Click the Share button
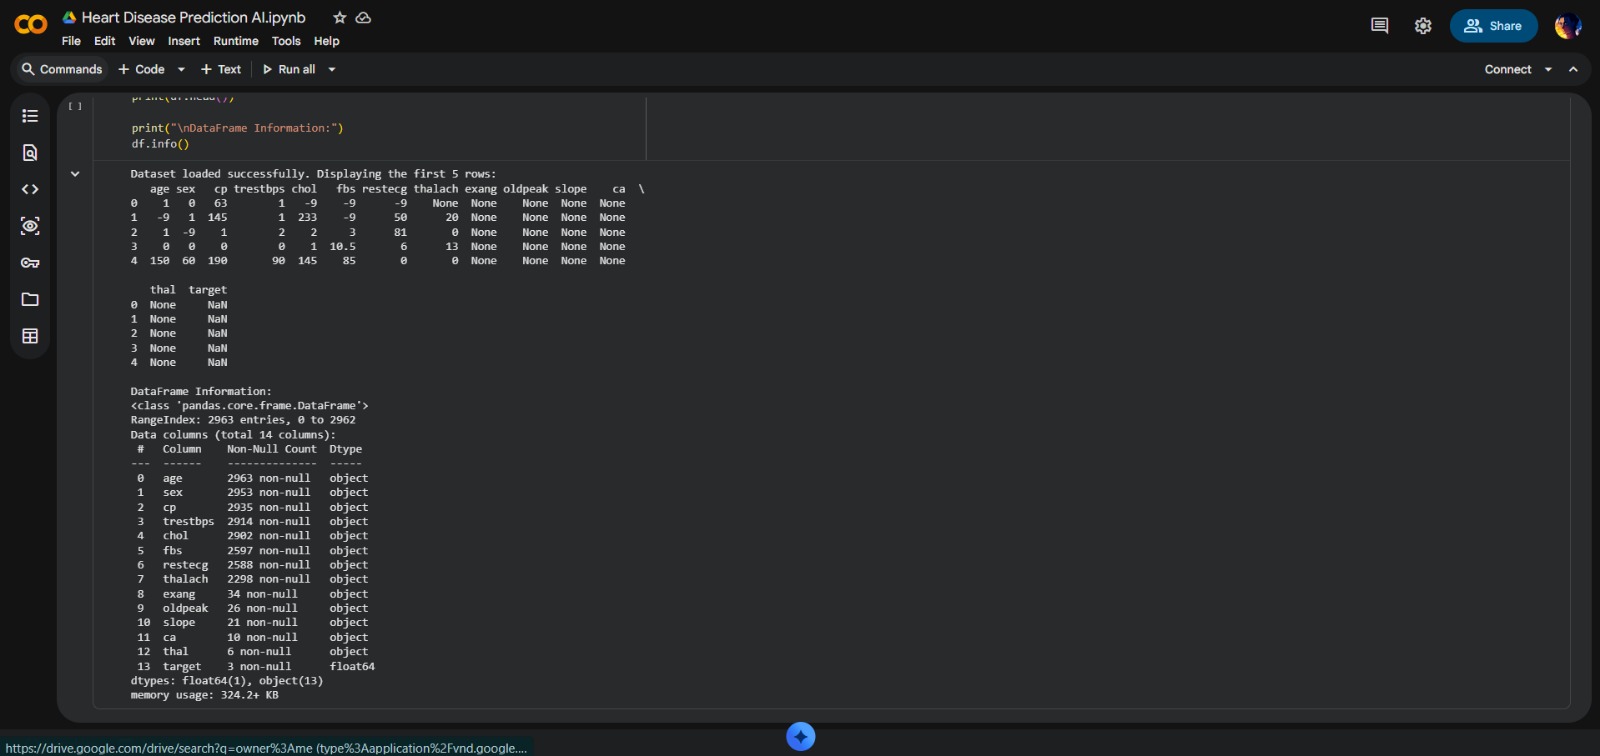The width and height of the screenshot is (1600, 756). pyautogui.click(x=1493, y=26)
